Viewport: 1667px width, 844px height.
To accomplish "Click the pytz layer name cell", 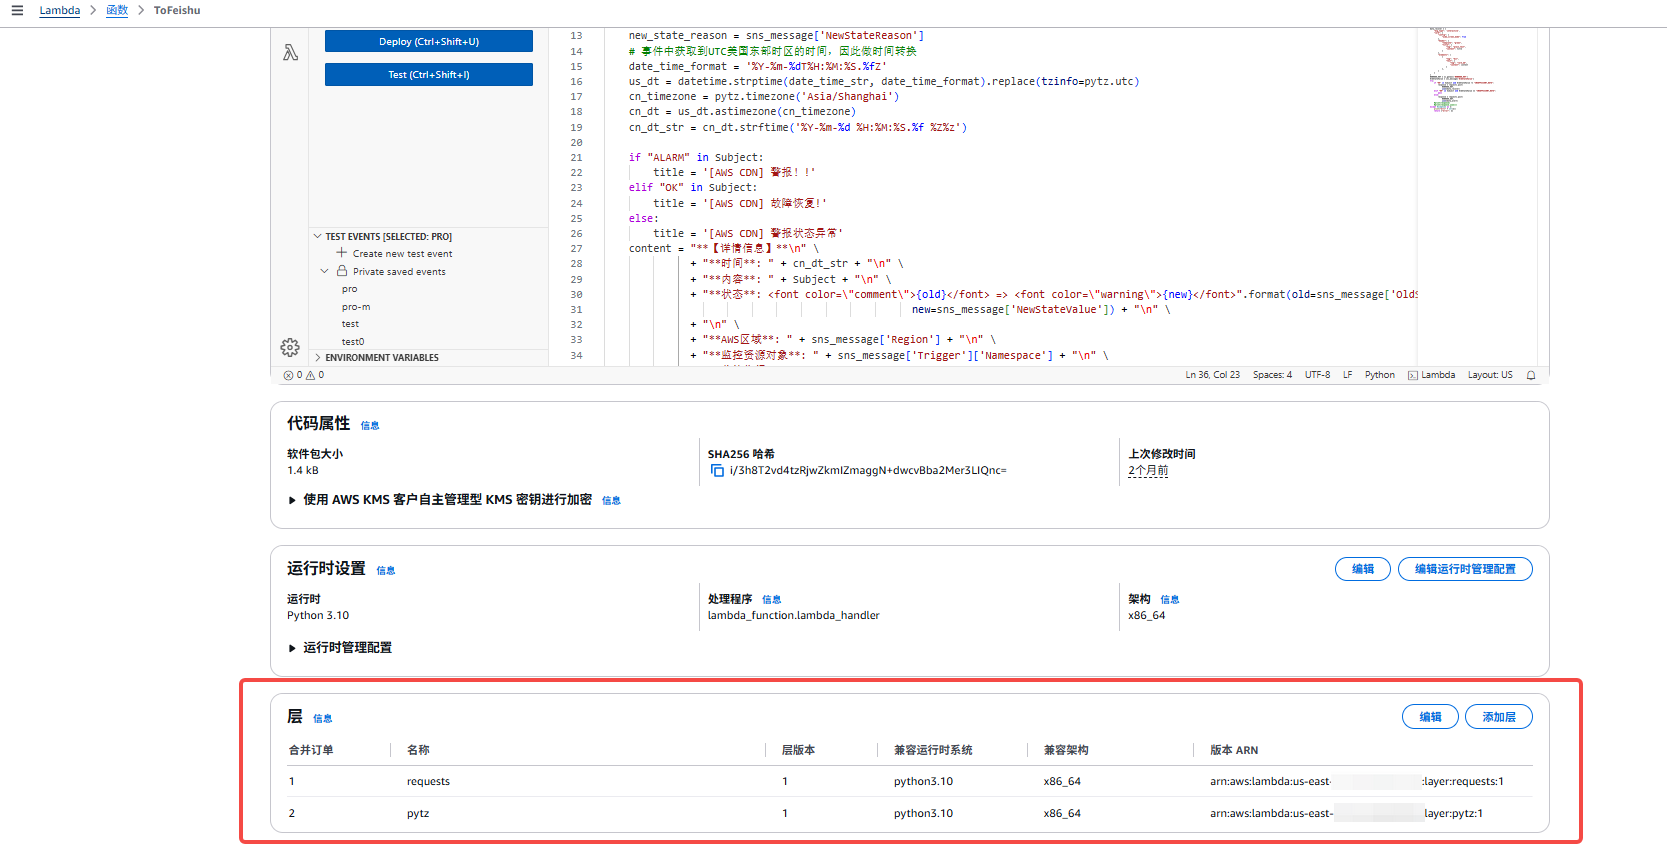I will pos(418,814).
